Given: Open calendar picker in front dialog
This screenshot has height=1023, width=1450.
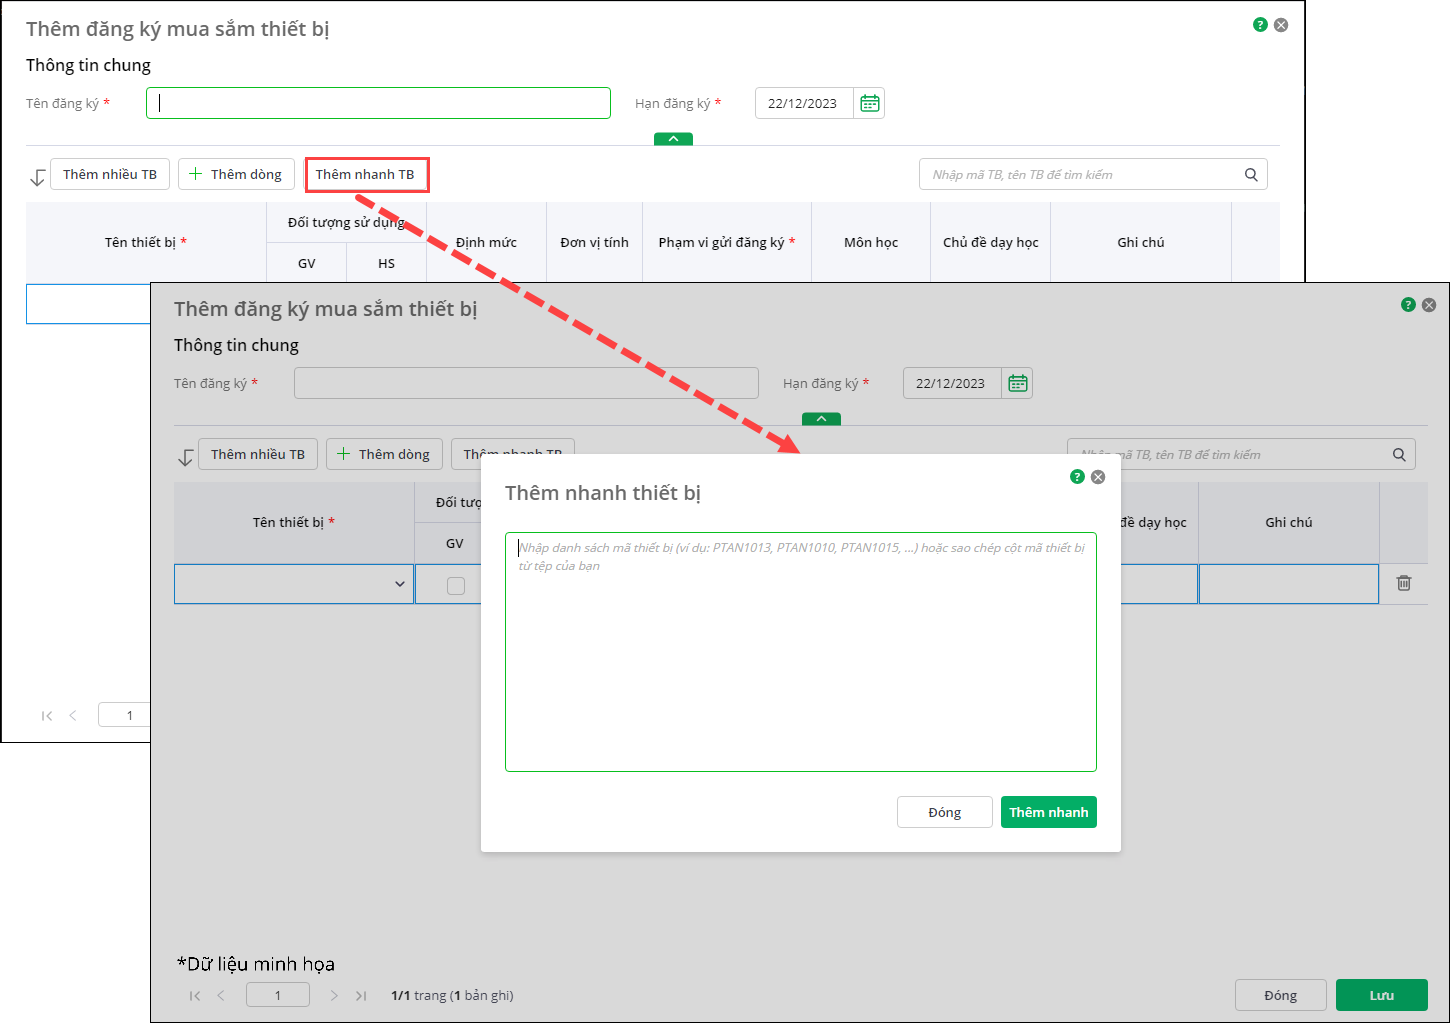Looking at the screenshot, I should click(1018, 383).
